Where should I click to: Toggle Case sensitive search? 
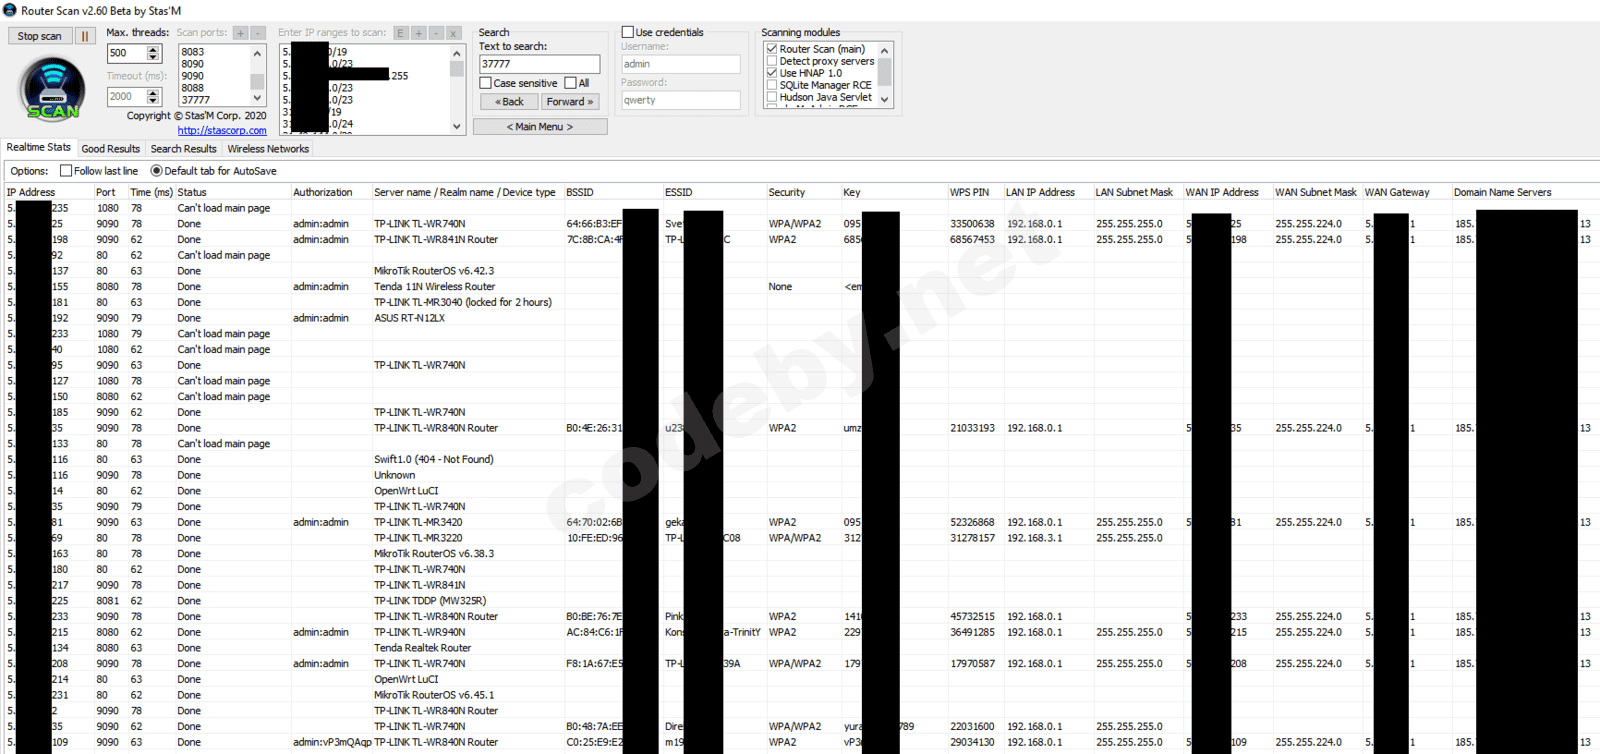click(x=486, y=83)
